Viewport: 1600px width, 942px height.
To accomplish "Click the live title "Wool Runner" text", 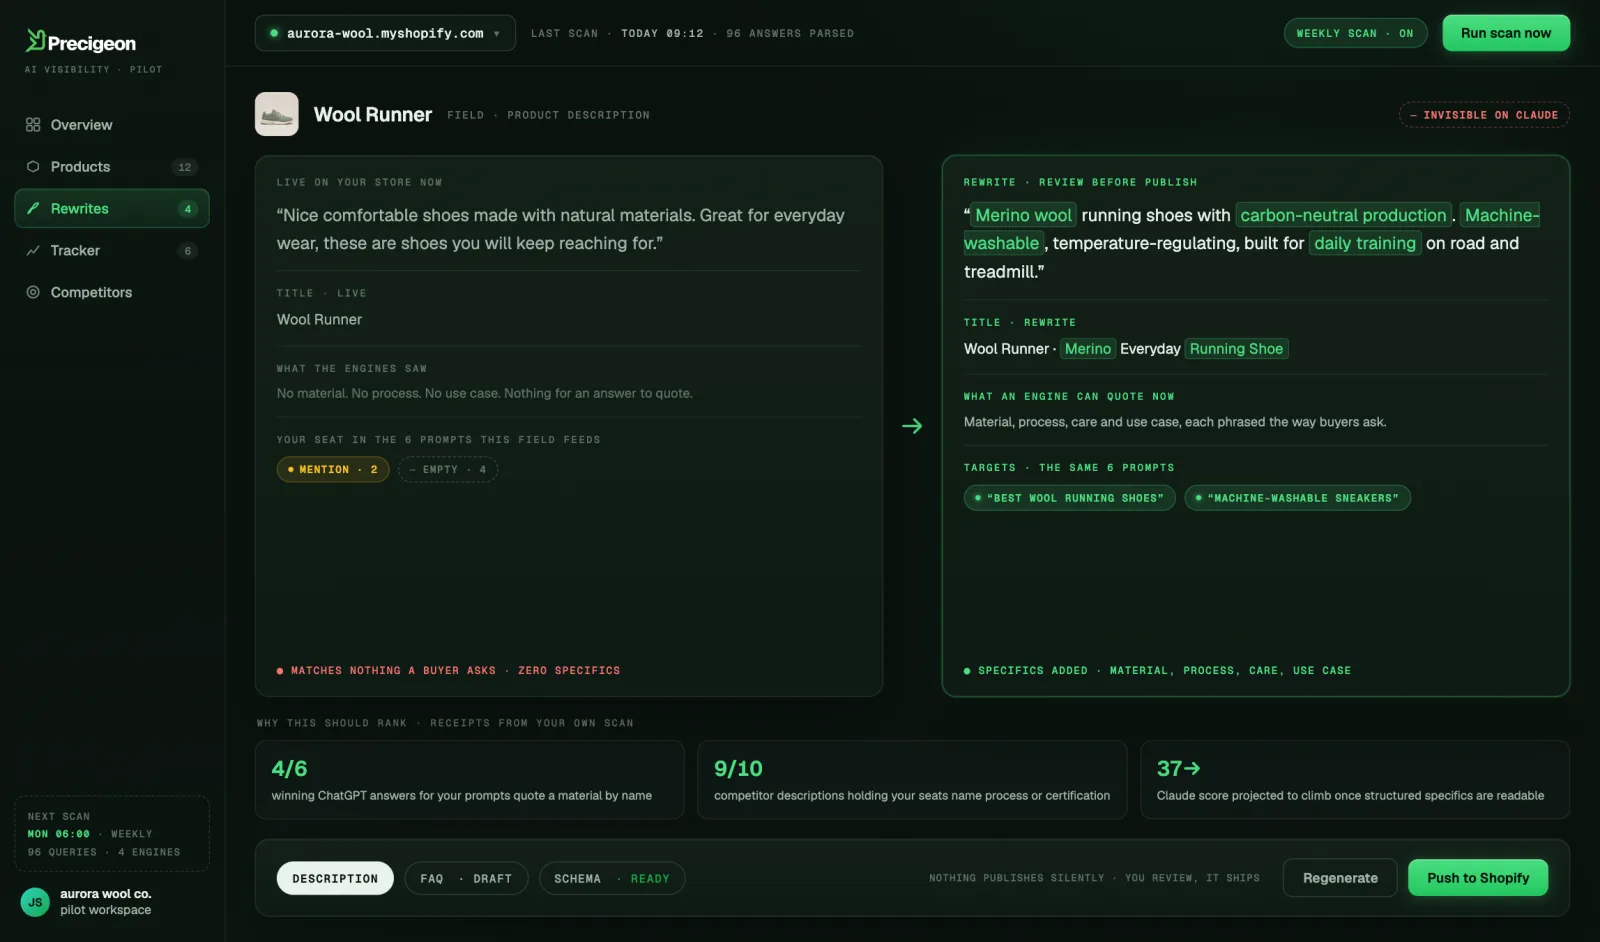I will 319,319.
